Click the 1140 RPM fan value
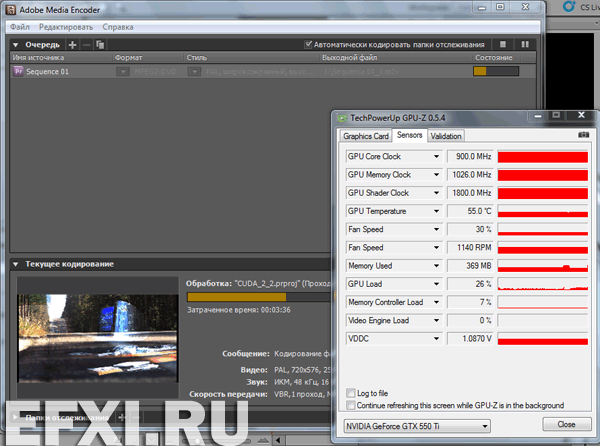This screenshot has height=446, width=600. (x=470, y=247)
